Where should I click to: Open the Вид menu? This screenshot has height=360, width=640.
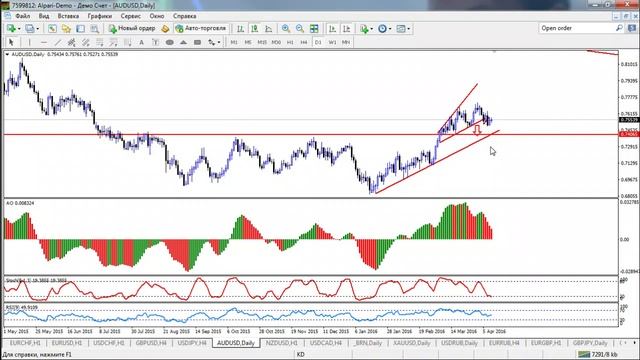tap(44, 16)
